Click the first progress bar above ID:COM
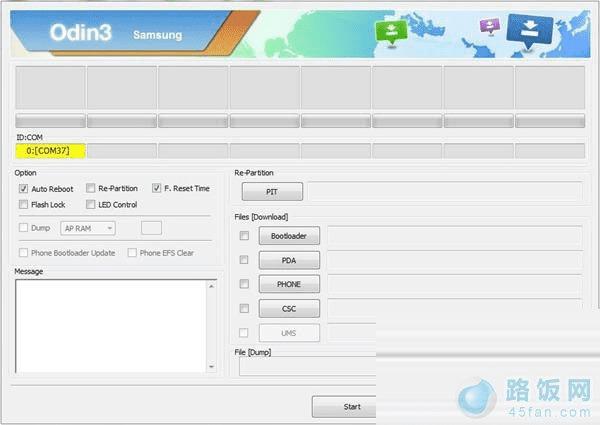 [51, 120]
